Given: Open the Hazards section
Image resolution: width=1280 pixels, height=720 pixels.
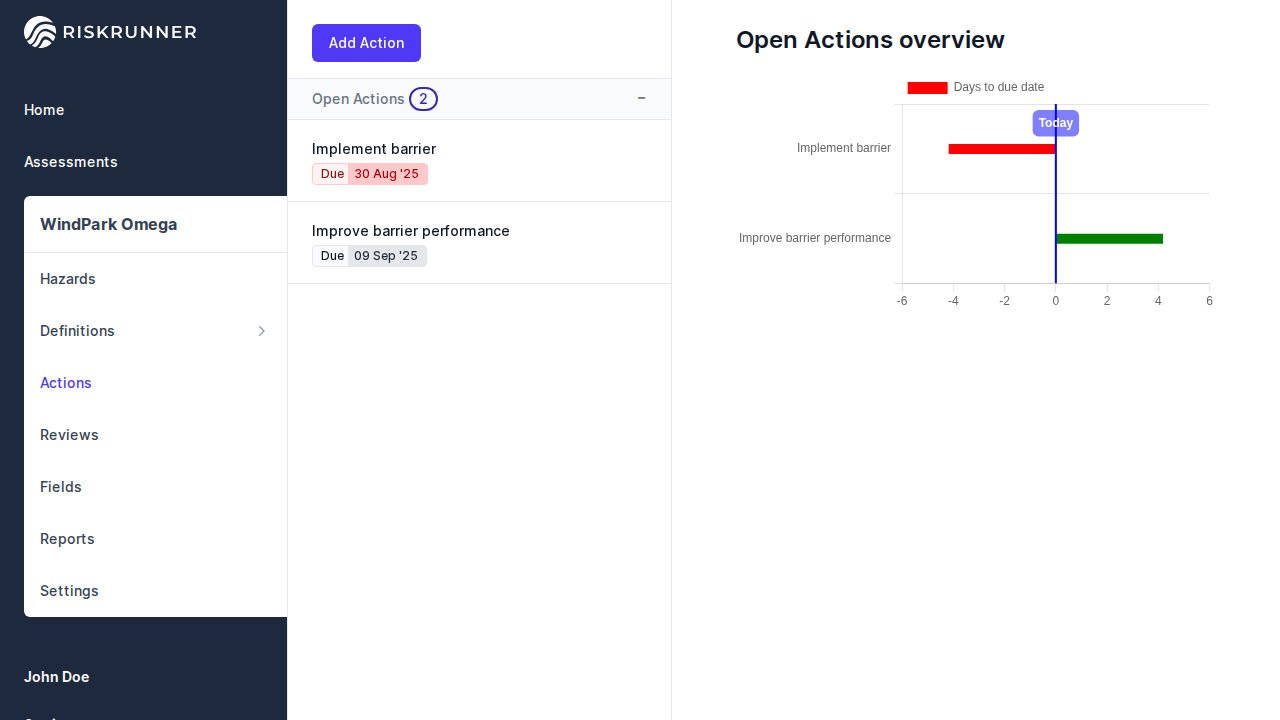Looking at the screenshot, I should (68, 279).
